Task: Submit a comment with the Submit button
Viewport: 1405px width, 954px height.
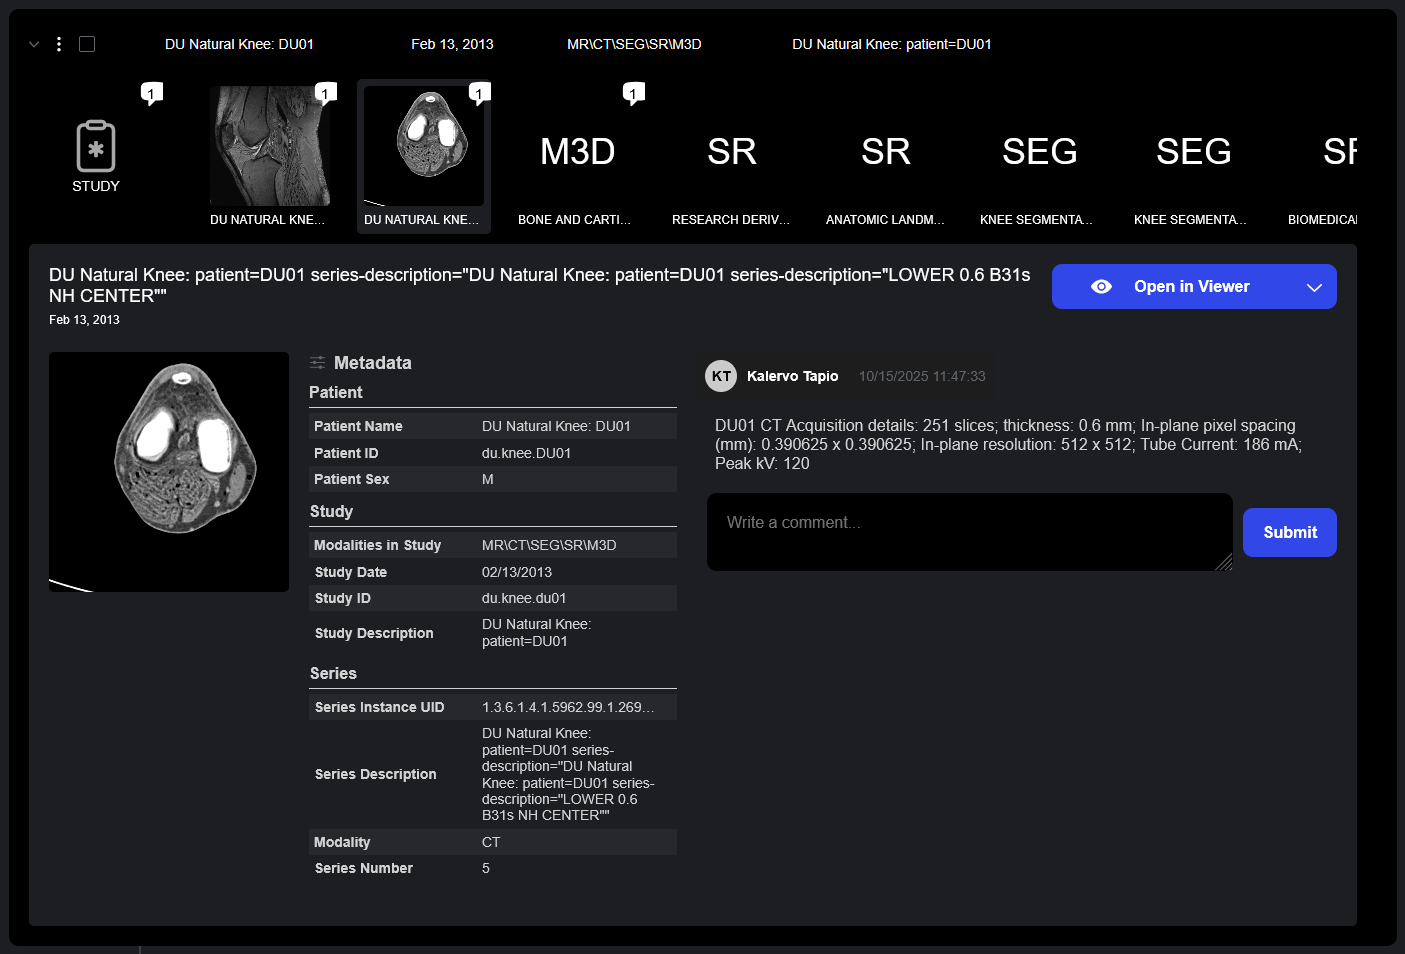Action: 1289,532
